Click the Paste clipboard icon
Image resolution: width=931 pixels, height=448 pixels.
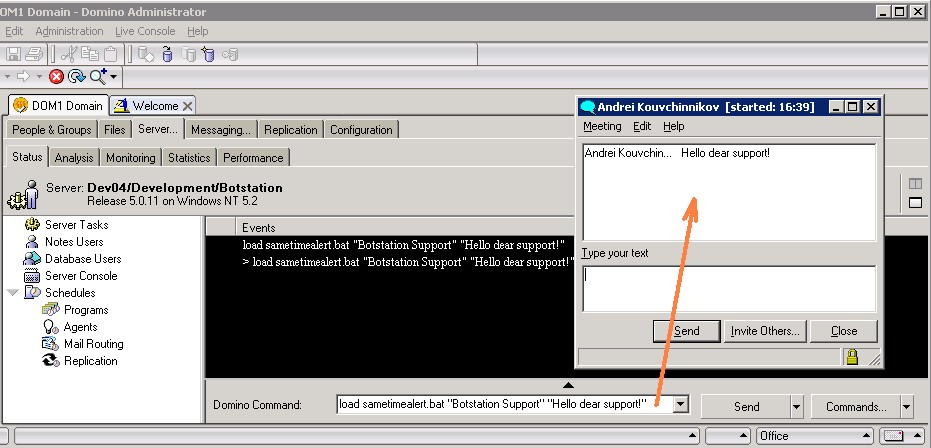click(111, 55)
